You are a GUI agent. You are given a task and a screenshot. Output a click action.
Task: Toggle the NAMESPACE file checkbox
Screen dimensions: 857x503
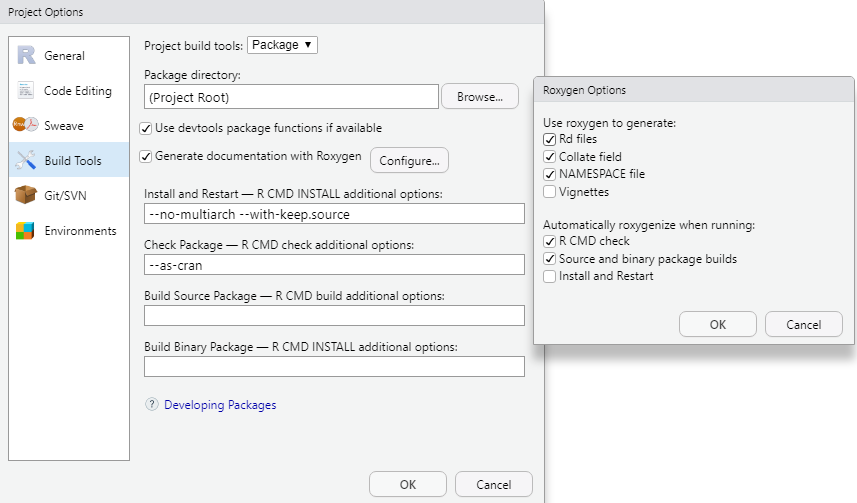tap(549, 174)
